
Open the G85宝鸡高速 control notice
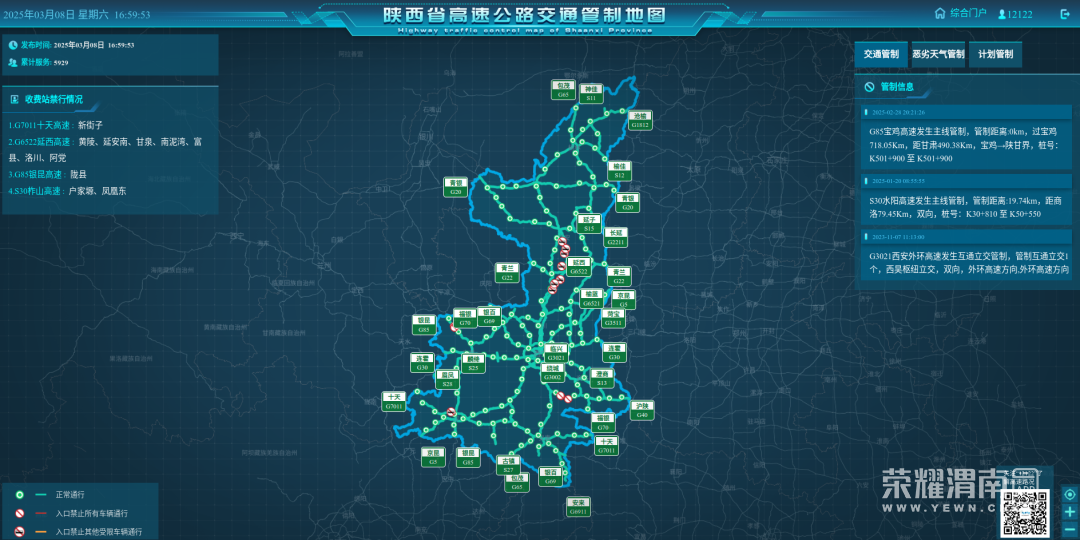(x=967, y=144)
